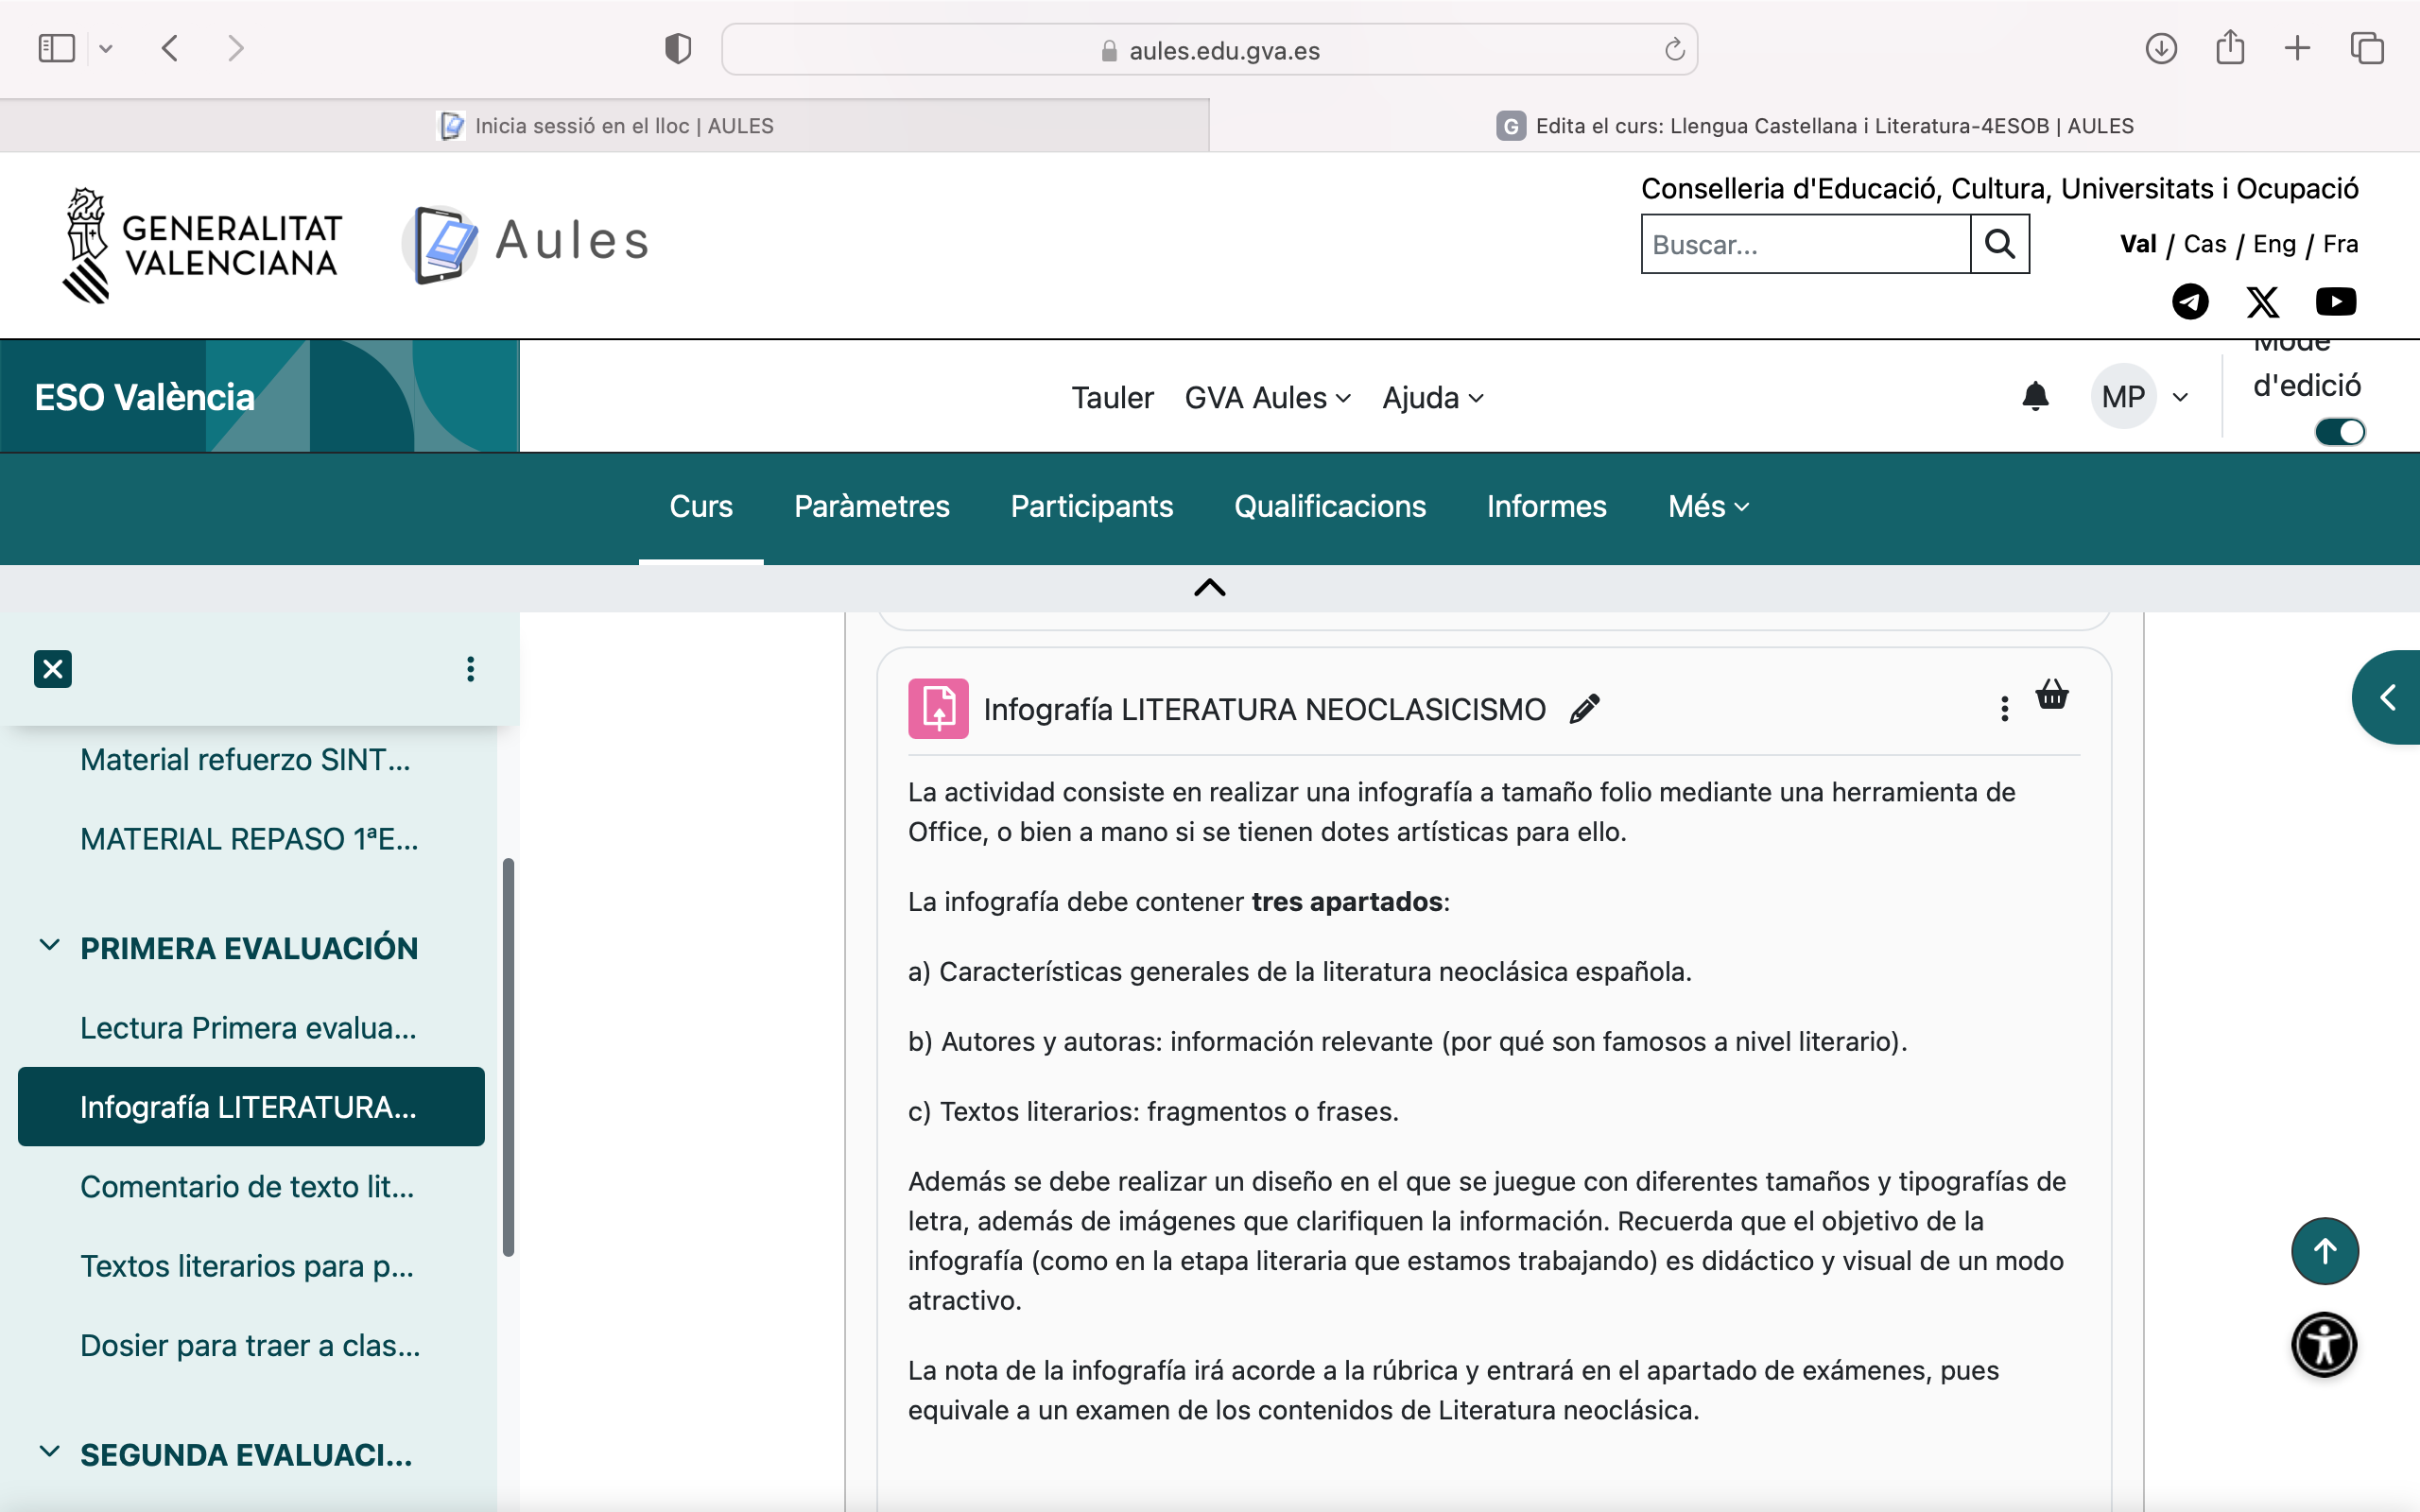Submit search with magnifier button
The width and height of the screenshot is (2420, 1512).
1999,244
